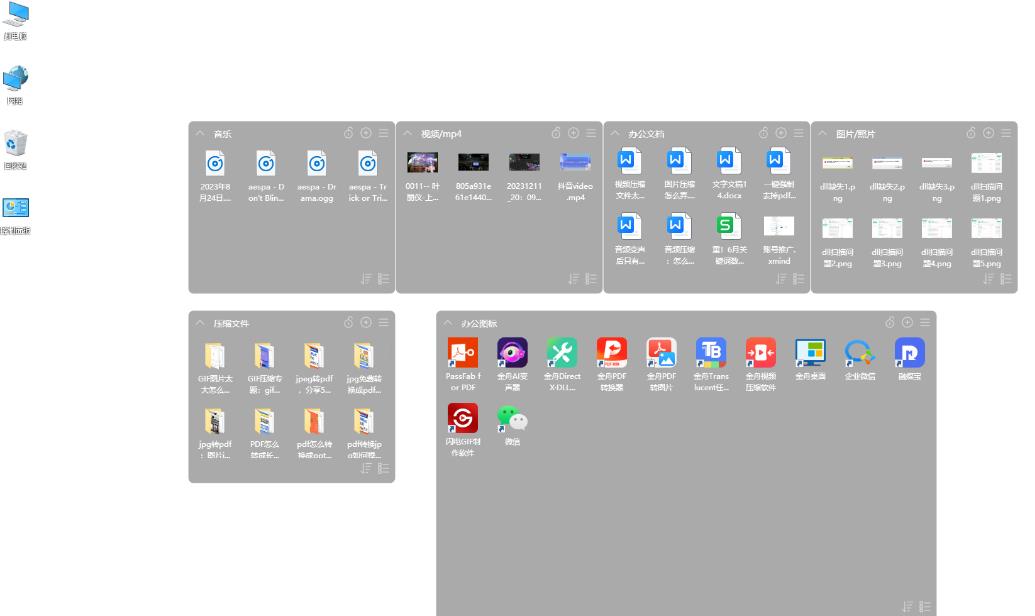Open the 办公图标 panel hamburger menu
Image resolution: width=1035 pixels, height=616 pixels.
[925, 322]
